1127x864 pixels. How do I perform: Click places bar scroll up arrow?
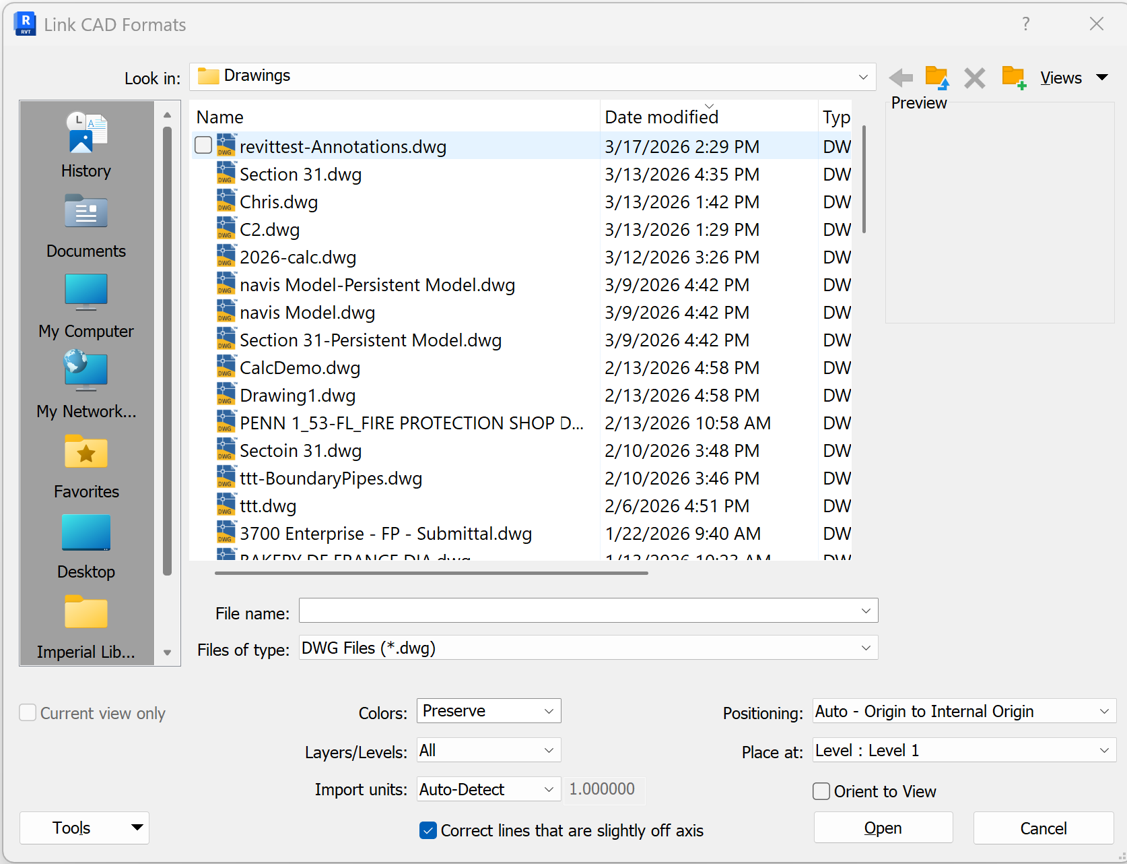[x=167, y=115]
